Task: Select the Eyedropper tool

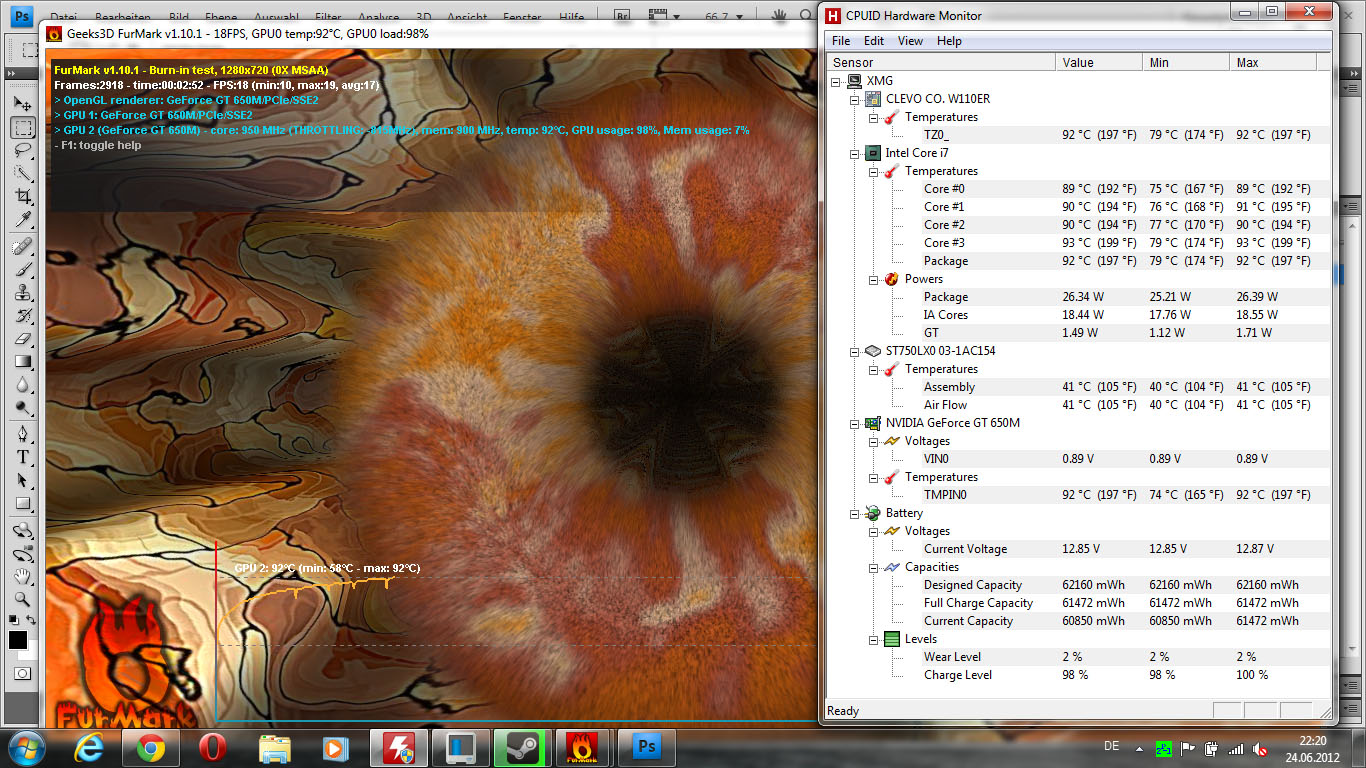Action: coord(22,219)
